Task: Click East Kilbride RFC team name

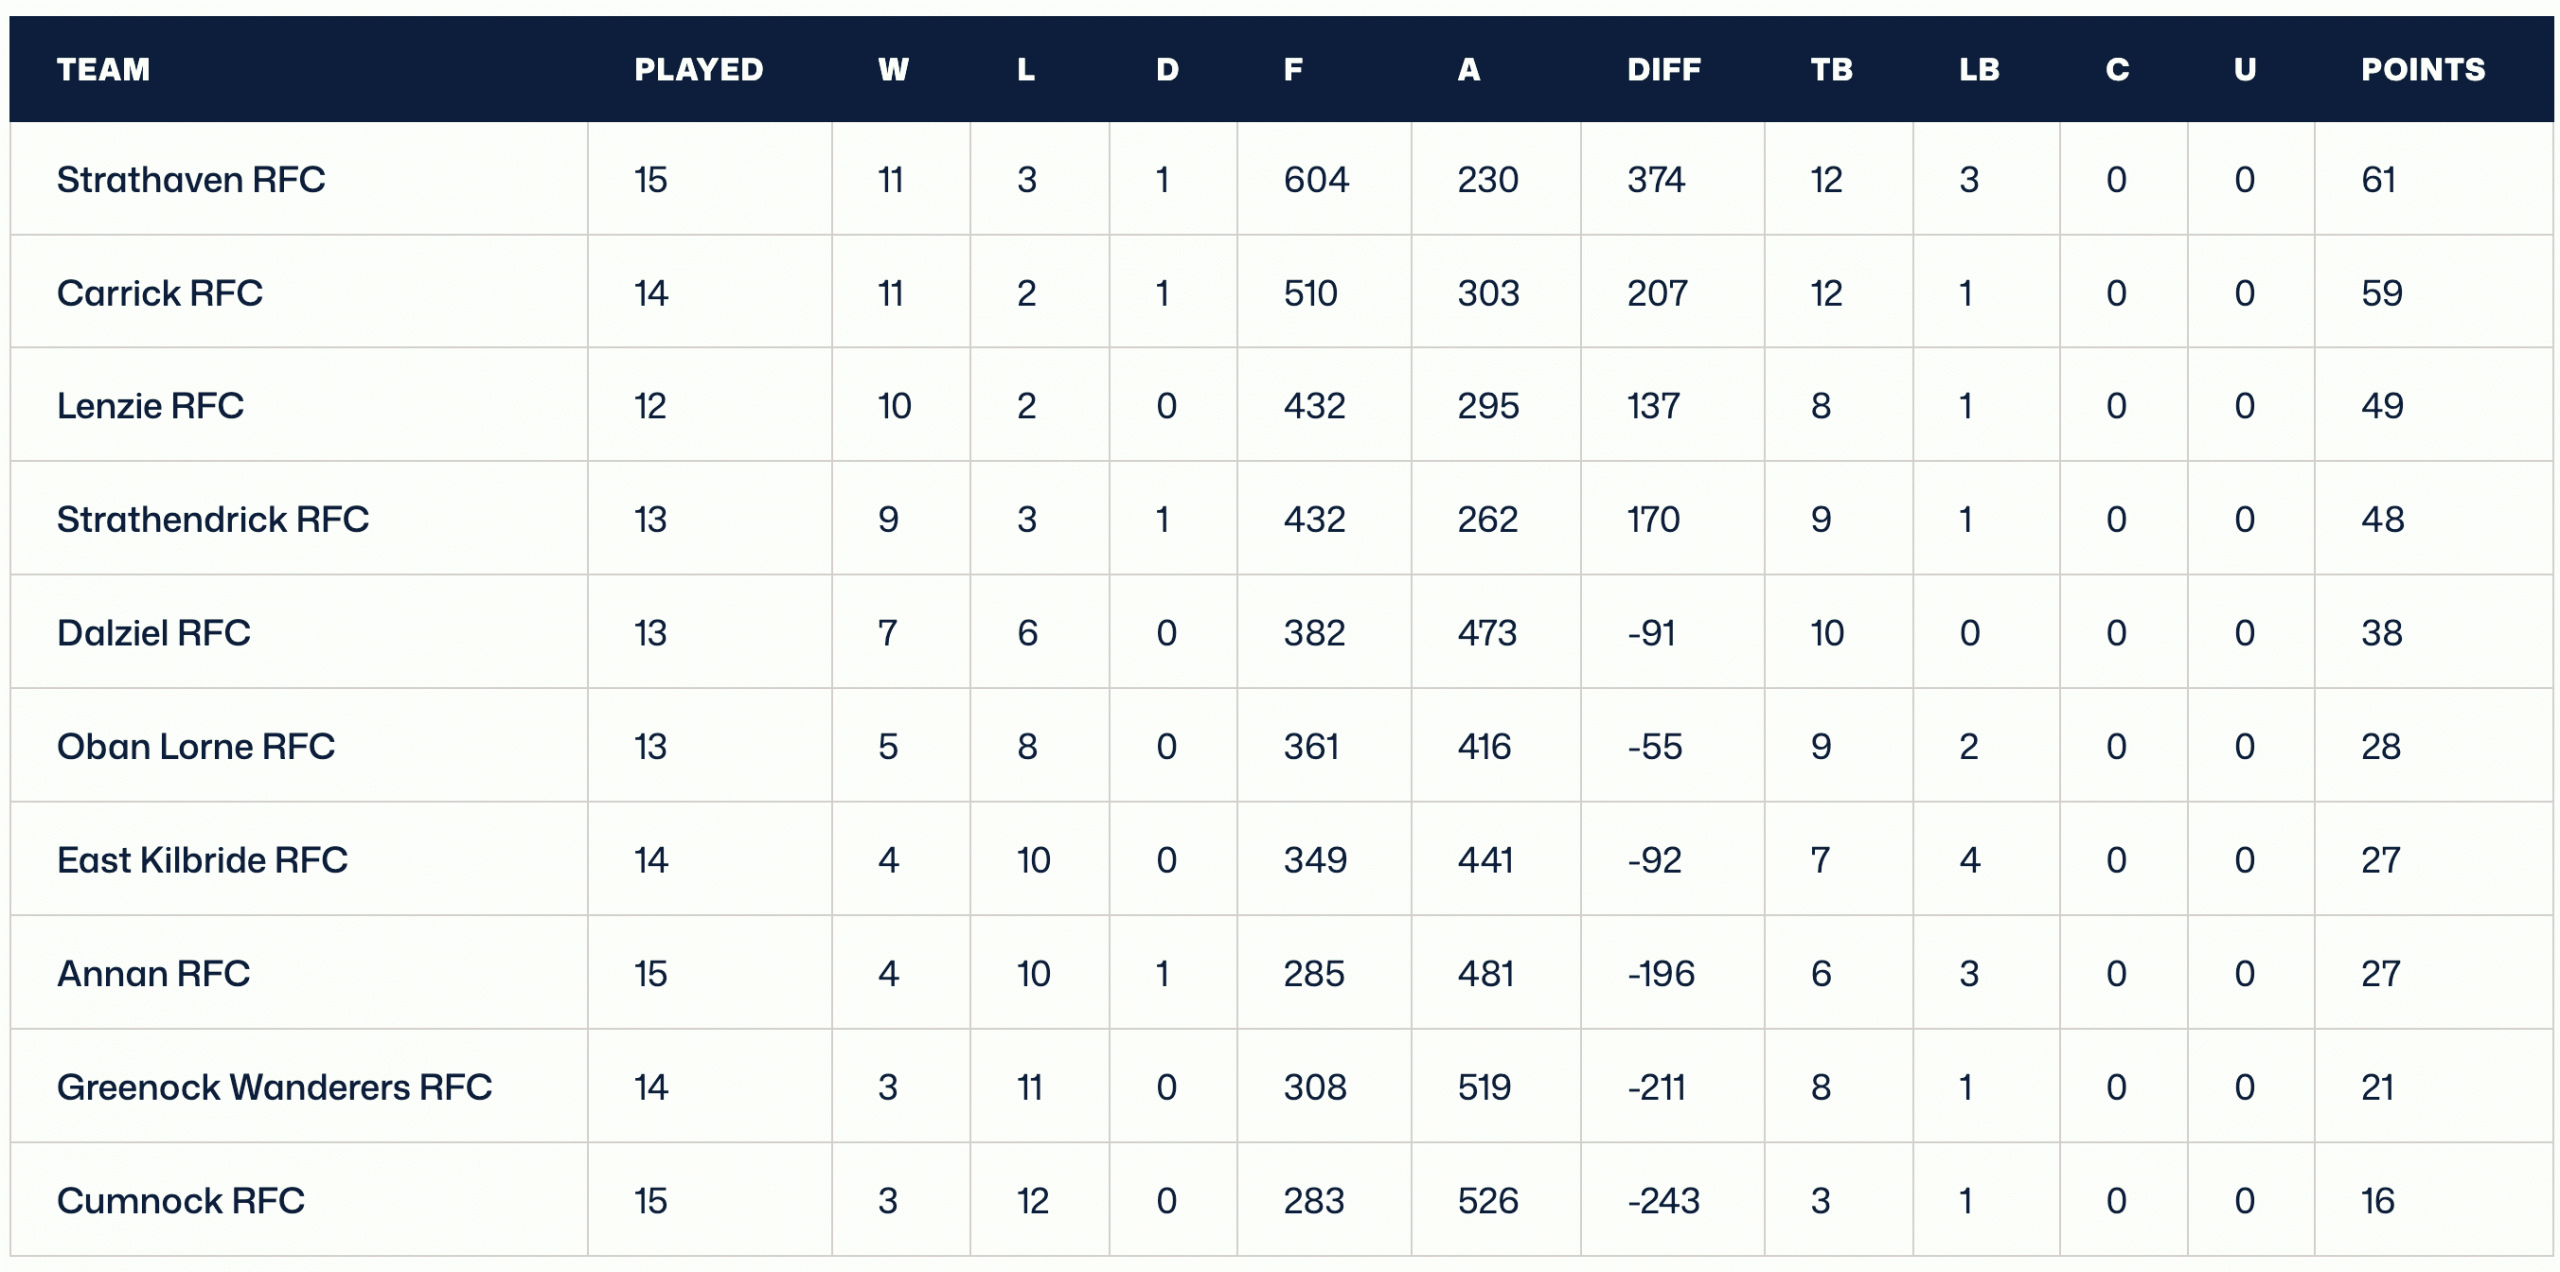Action: click(x=201, y=860)
